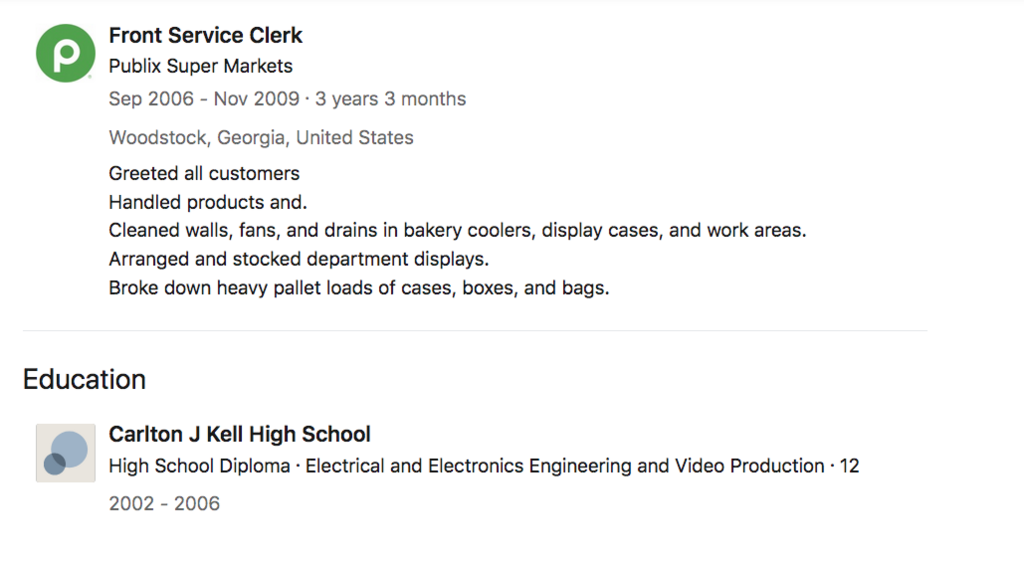This screenshot has height=562, width=1024.
Task: Open the Carlton J Kell High School link
Action: [239, 435]
